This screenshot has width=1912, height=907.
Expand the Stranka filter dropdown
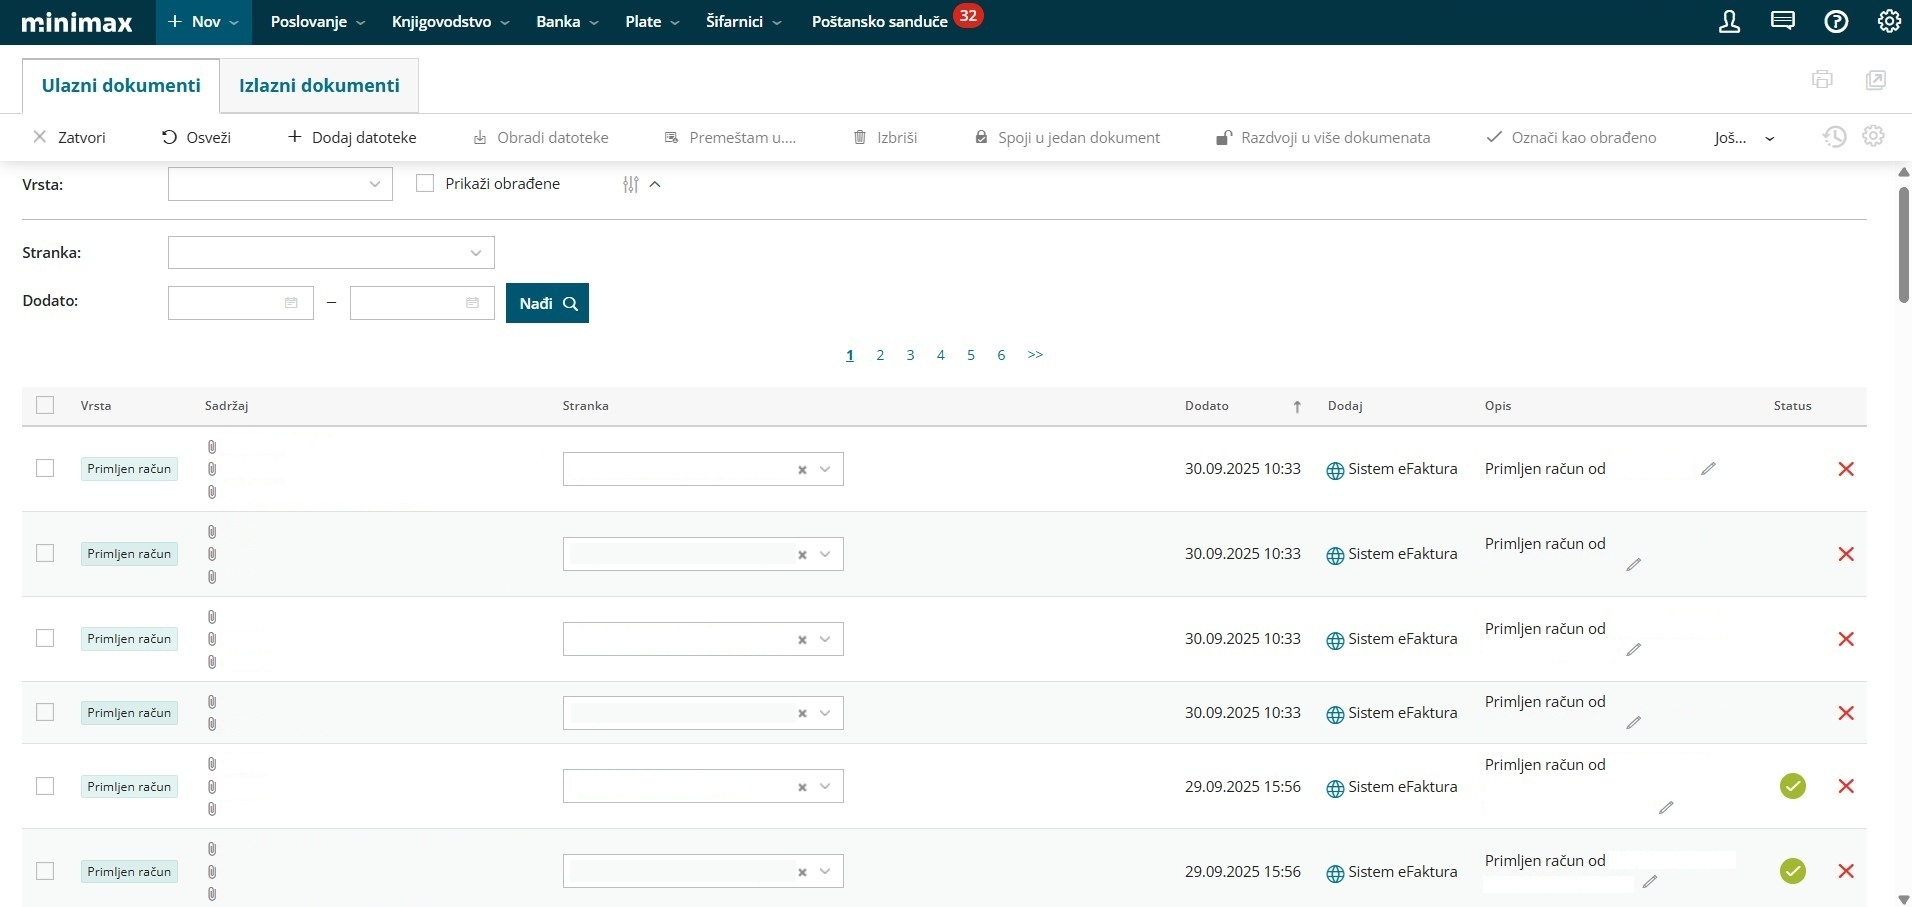[x=331, y=253]
